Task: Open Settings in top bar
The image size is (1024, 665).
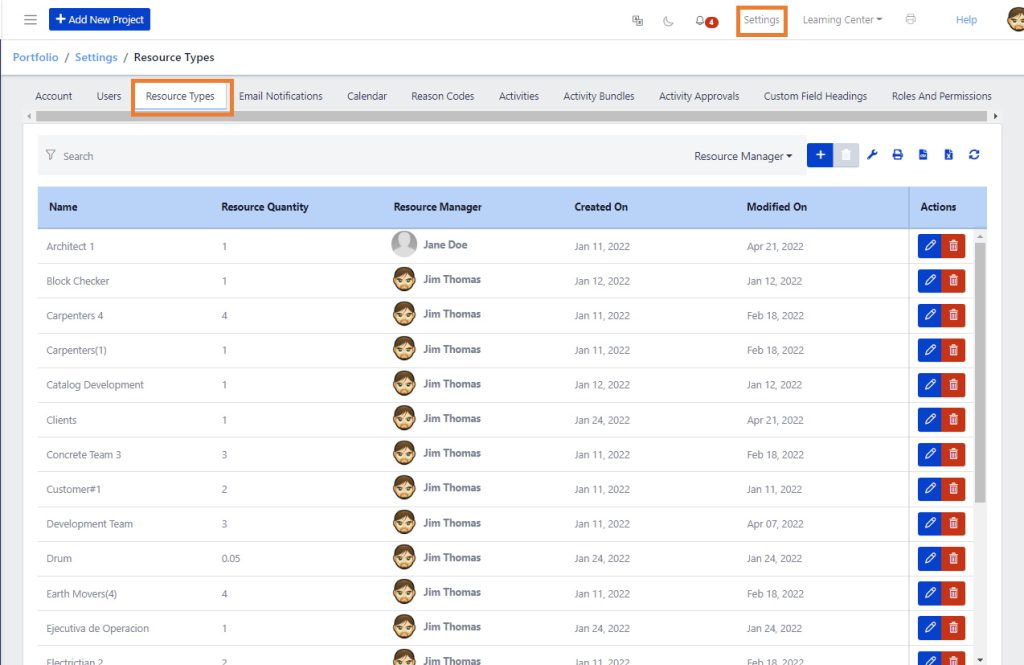Action: tap(761, 20)
